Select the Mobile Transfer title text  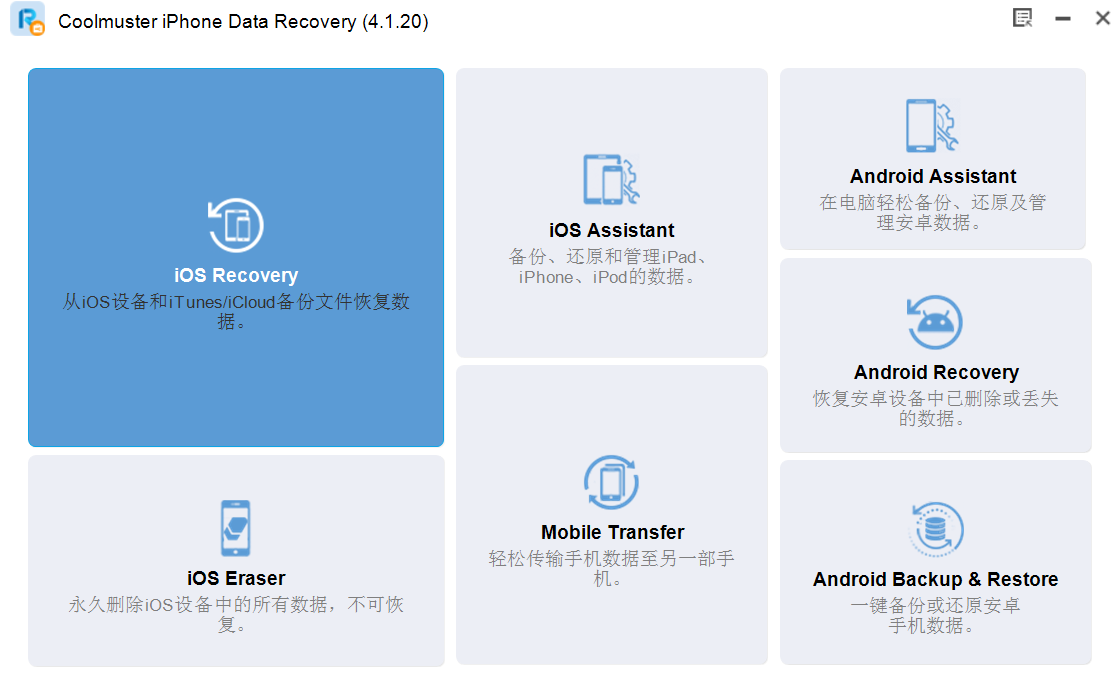[x=612, y=532]
